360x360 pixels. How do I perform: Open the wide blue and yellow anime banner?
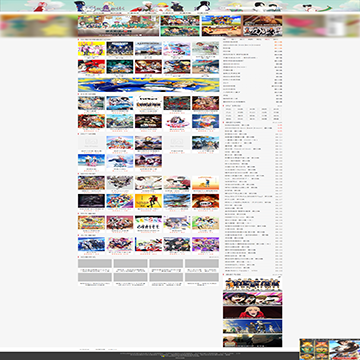148,85
